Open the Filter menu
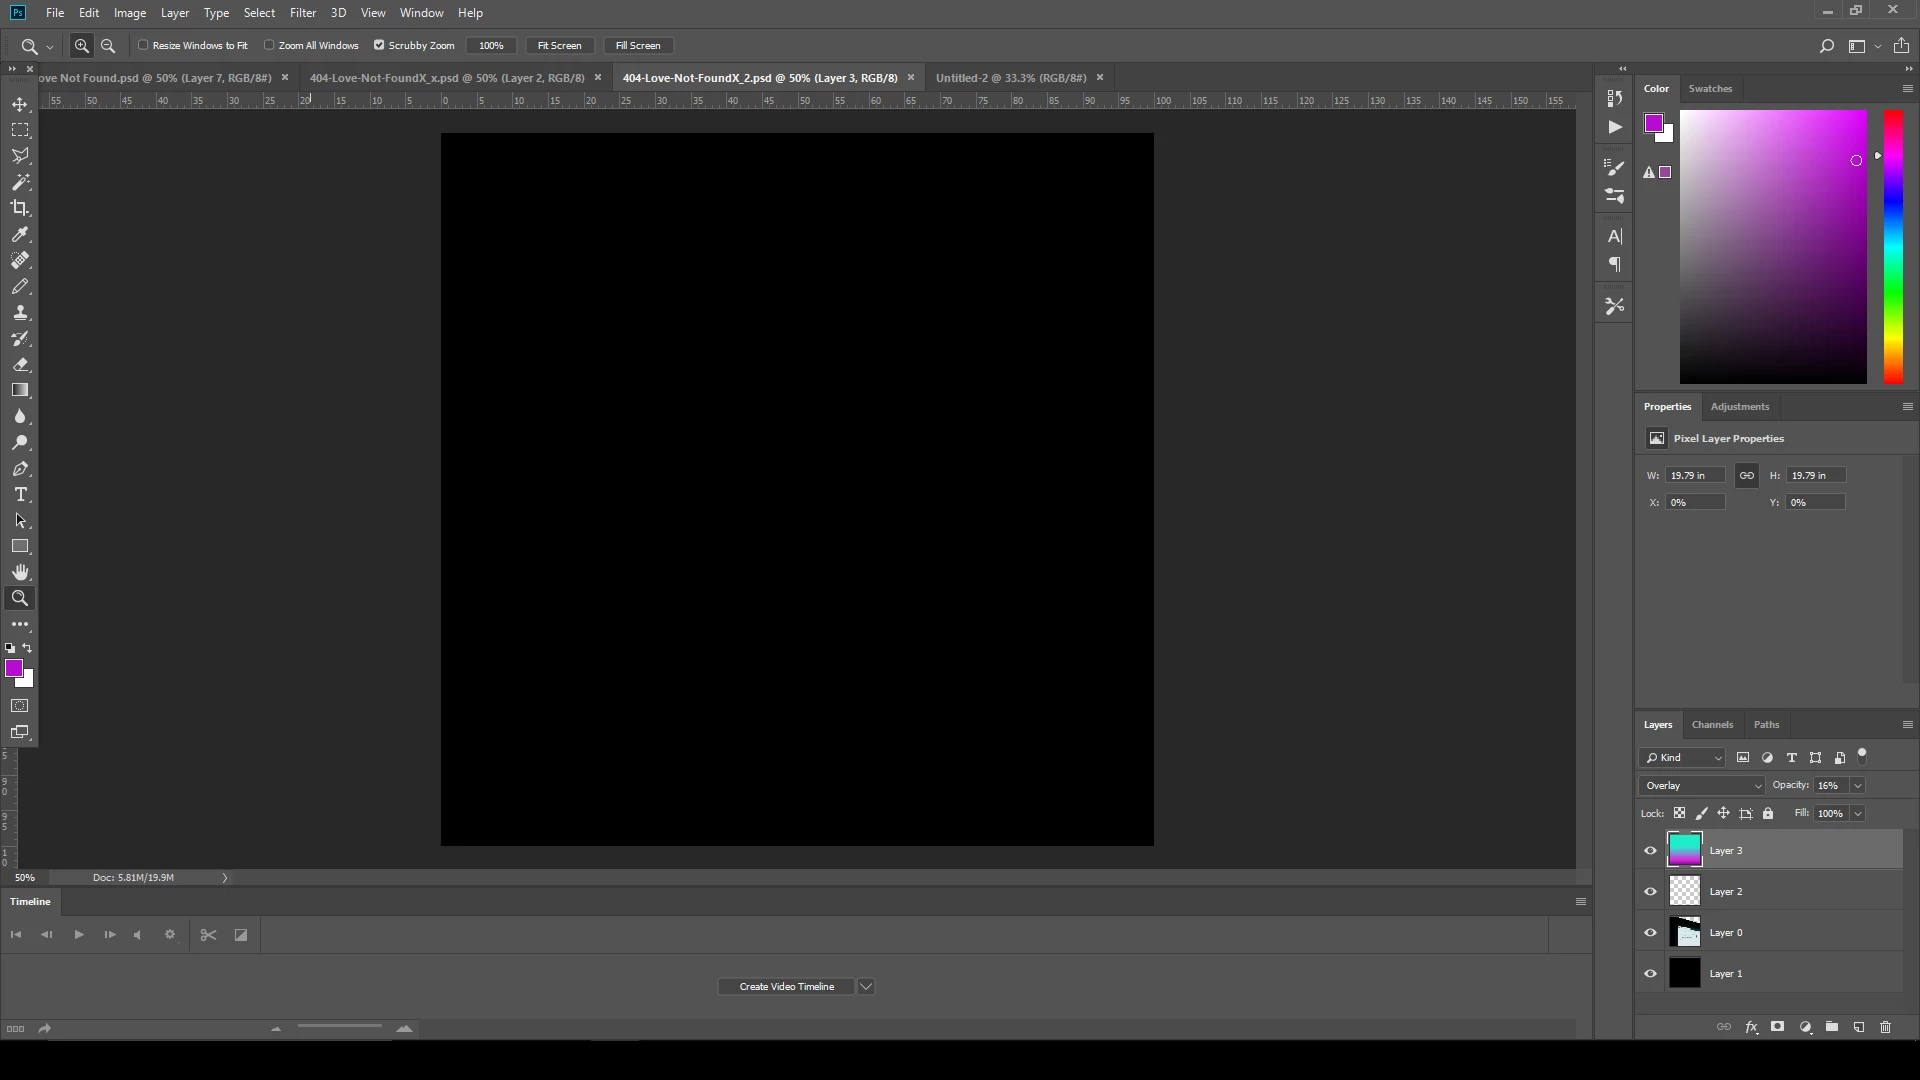Screen dimensions: 1920x1080 coord(302,13)
